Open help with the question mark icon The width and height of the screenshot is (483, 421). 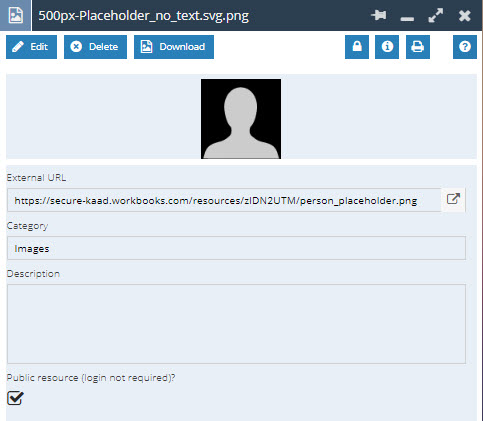click(465, 47)
